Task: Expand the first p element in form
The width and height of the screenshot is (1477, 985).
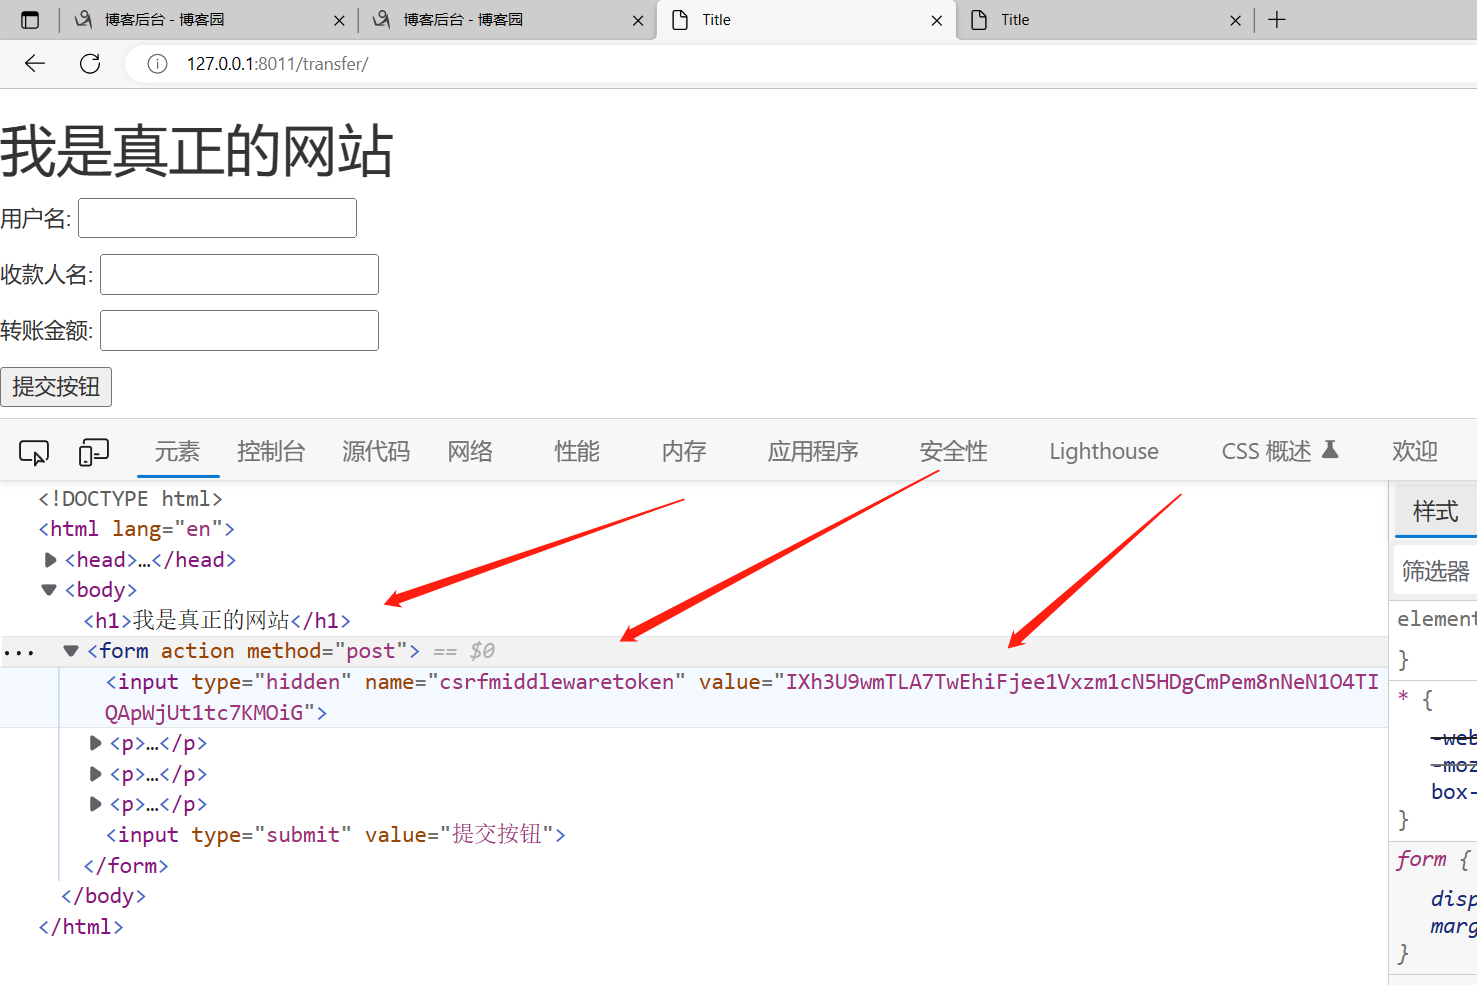Action: (96, 743)
